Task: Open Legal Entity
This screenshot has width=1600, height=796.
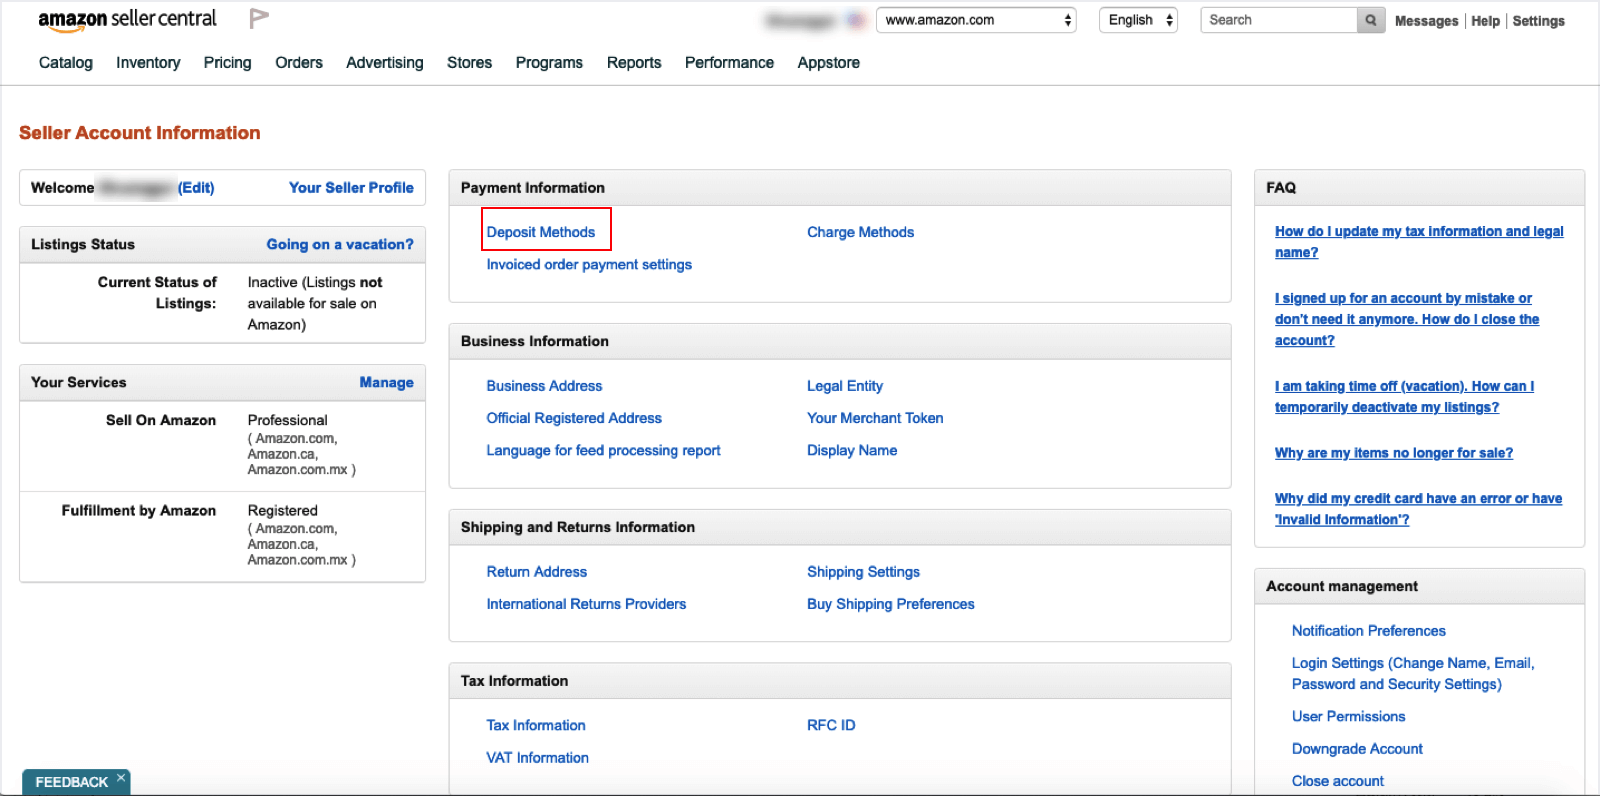Action: [845, 386]
